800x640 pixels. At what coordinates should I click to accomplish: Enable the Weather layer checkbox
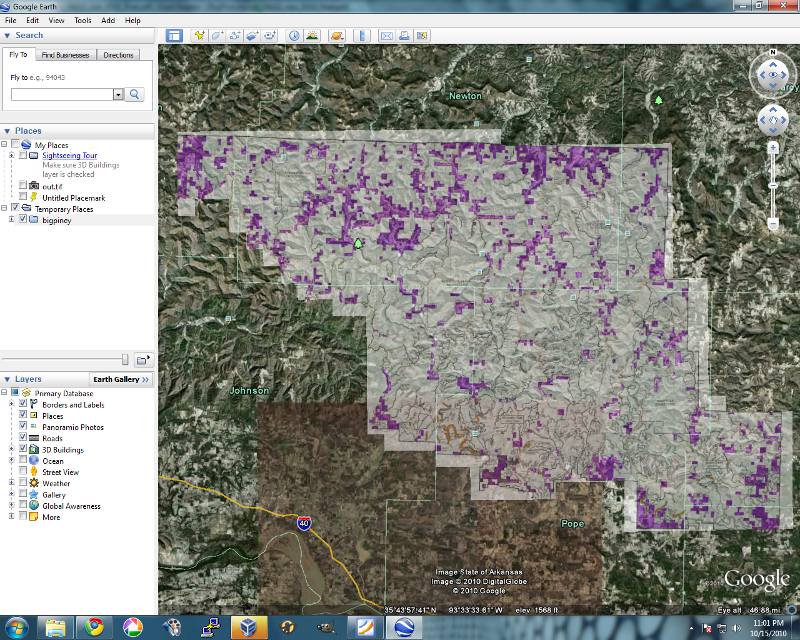[23, 482]
